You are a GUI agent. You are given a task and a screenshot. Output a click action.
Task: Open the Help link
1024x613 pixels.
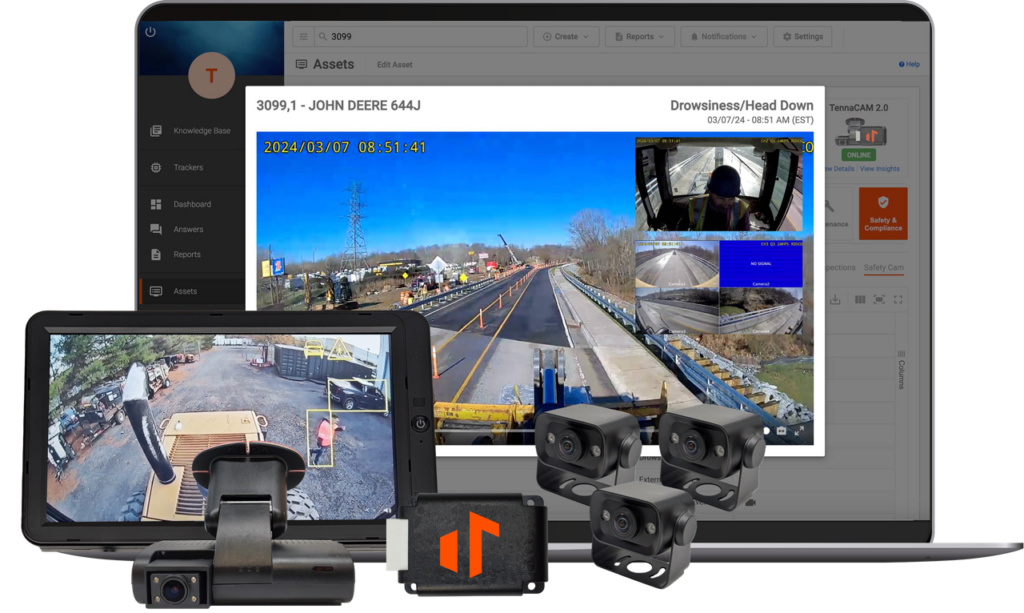click(x=909, y=64)
